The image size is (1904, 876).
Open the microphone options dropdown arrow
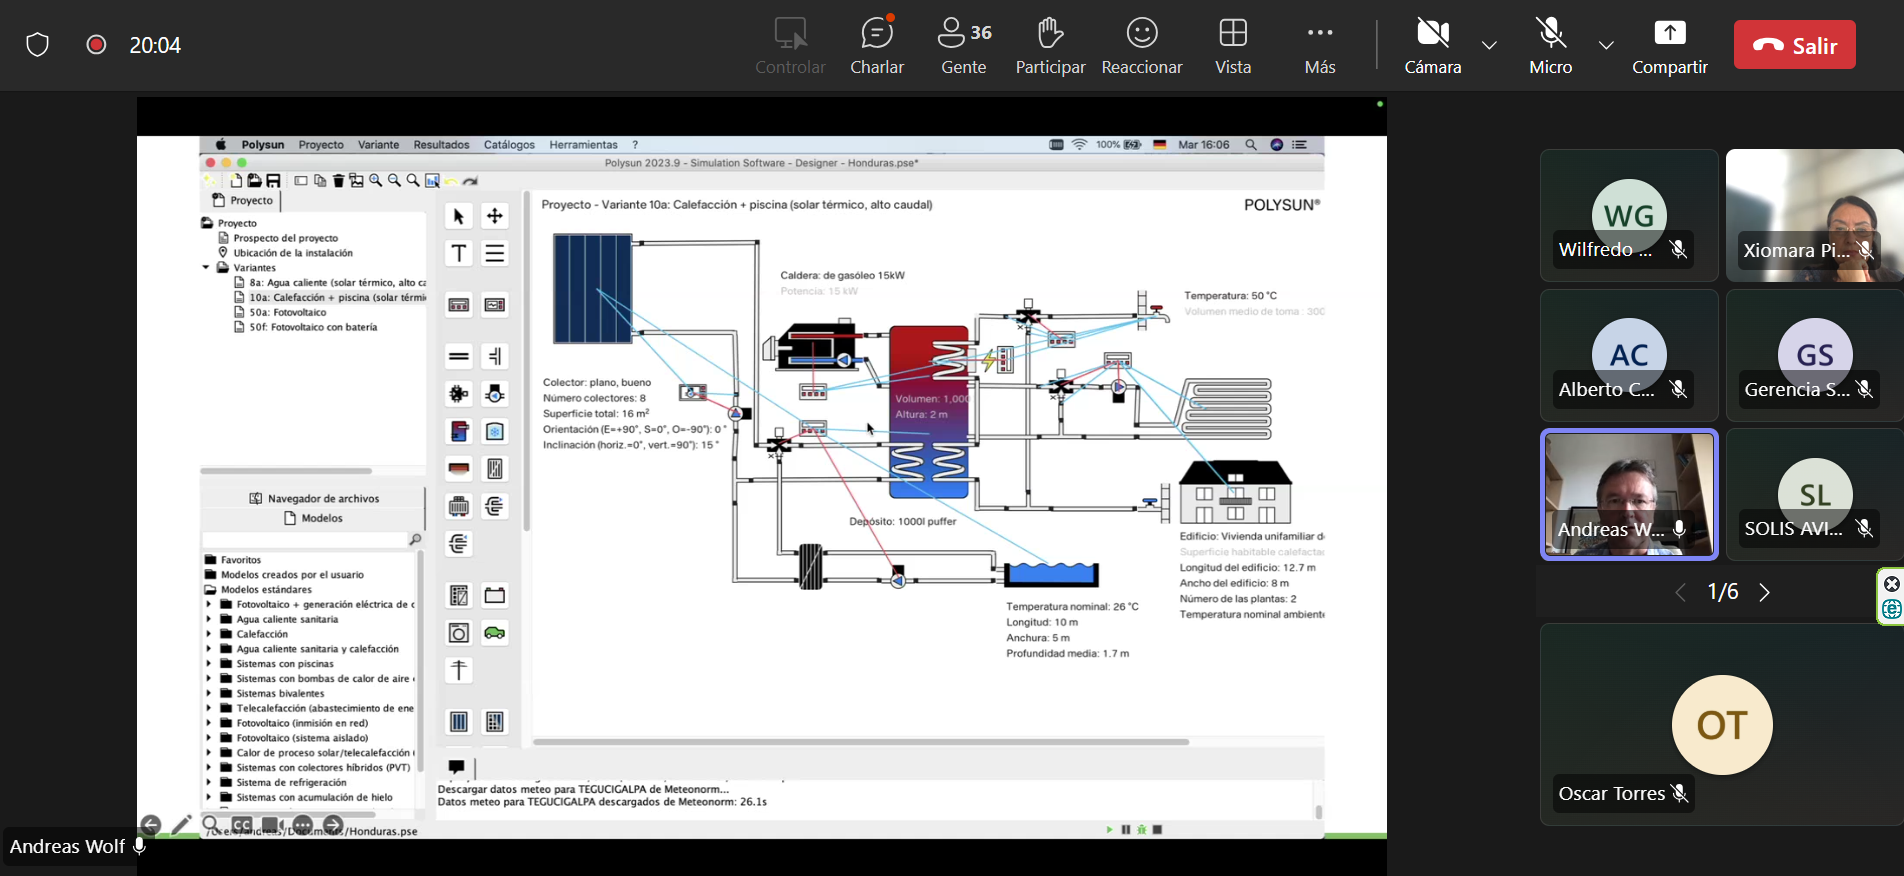pos(1606,45)
